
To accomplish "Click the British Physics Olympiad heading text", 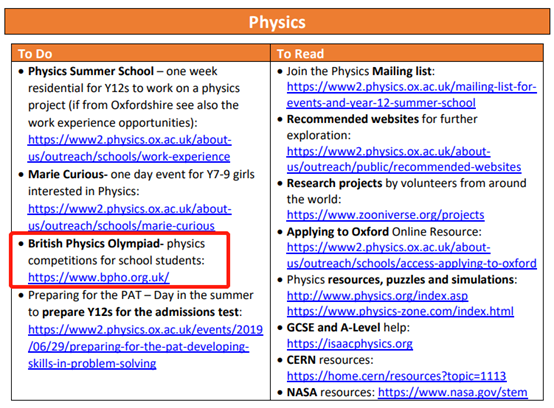I will 96,243.
